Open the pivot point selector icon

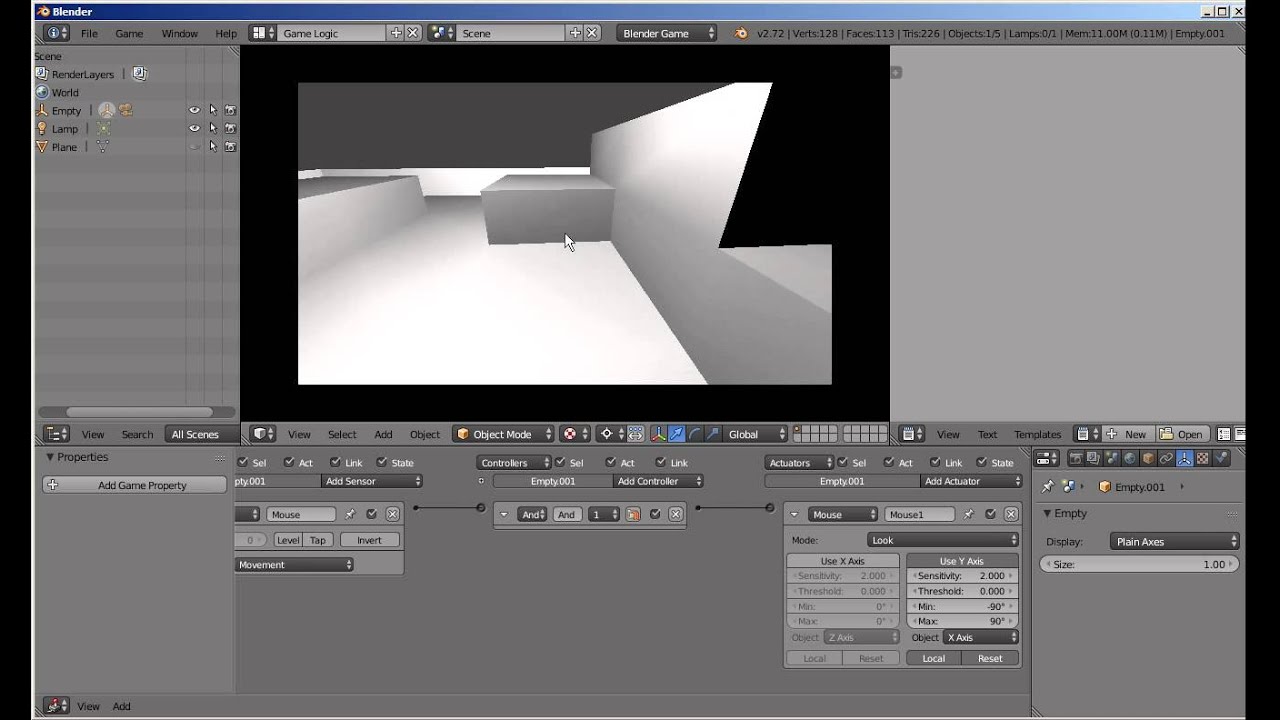point(610,434)
